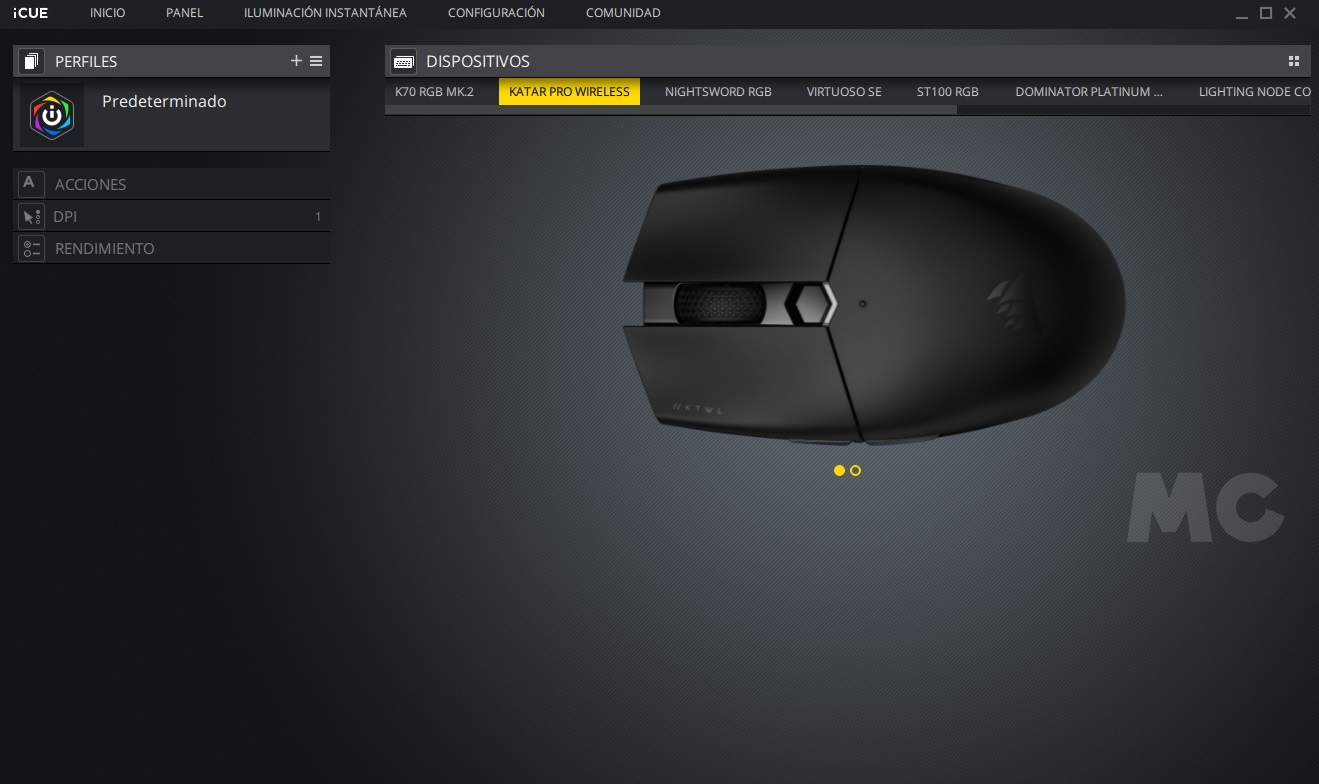The width and height of the screenshot is (1319, 784).
Task: Click the device tabs horizontal scrollbar
Action: (670, 110)
